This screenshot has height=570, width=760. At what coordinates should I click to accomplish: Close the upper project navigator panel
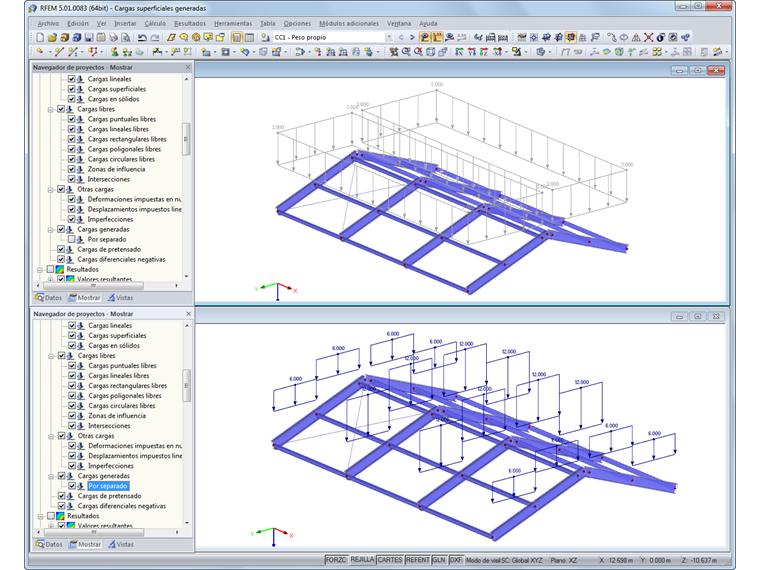pos(188,67)
